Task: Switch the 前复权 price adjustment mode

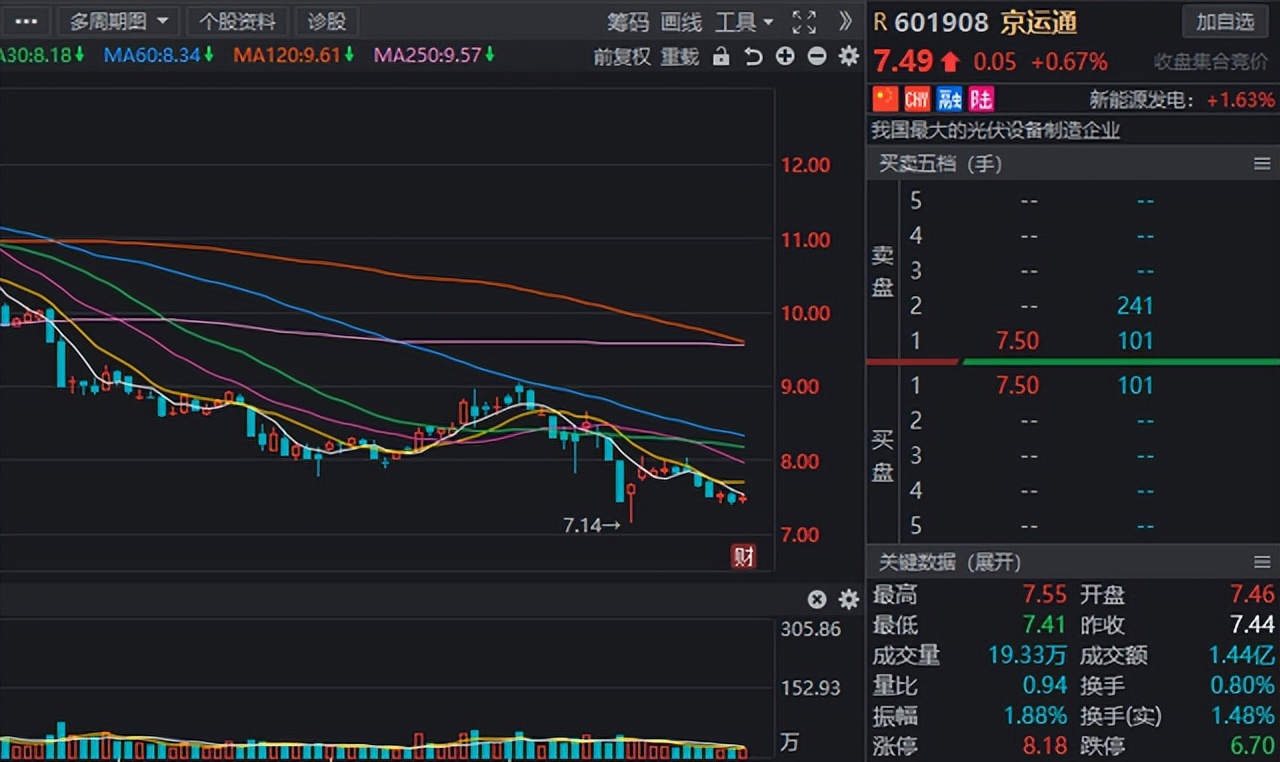Action: 622,57
